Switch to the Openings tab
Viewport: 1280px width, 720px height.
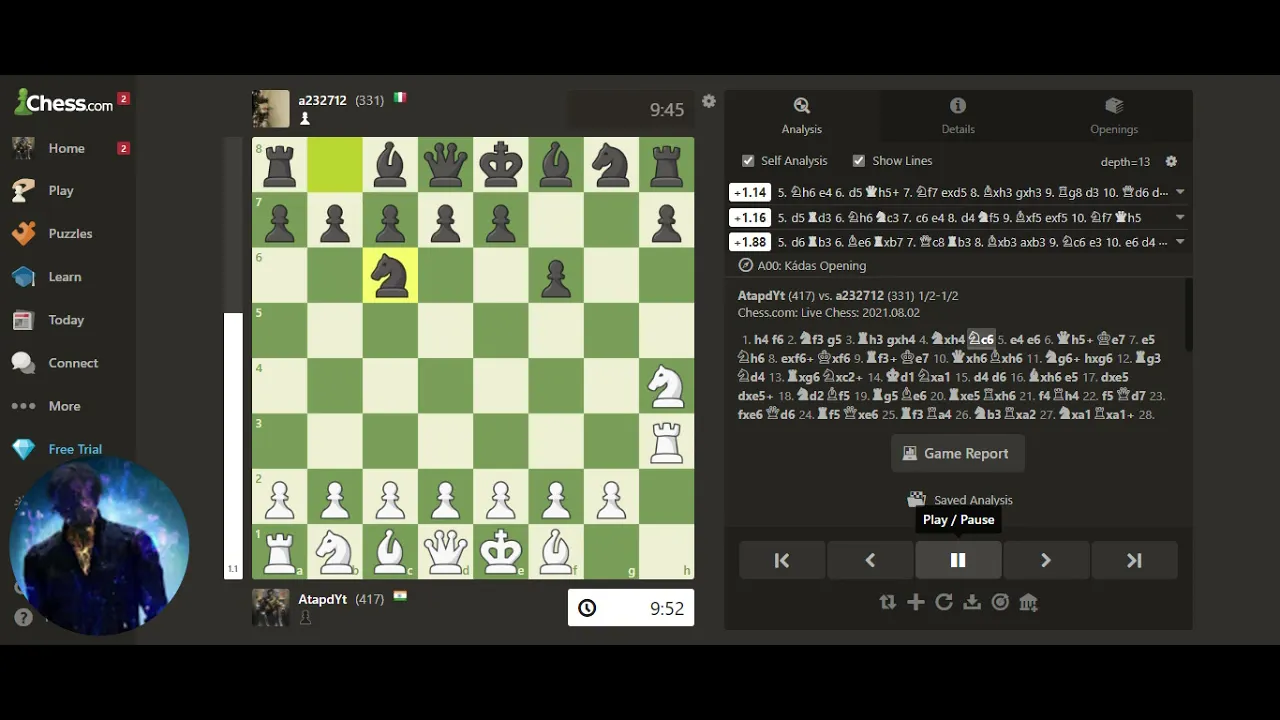pyautogui.click(x=1114, y=116)
